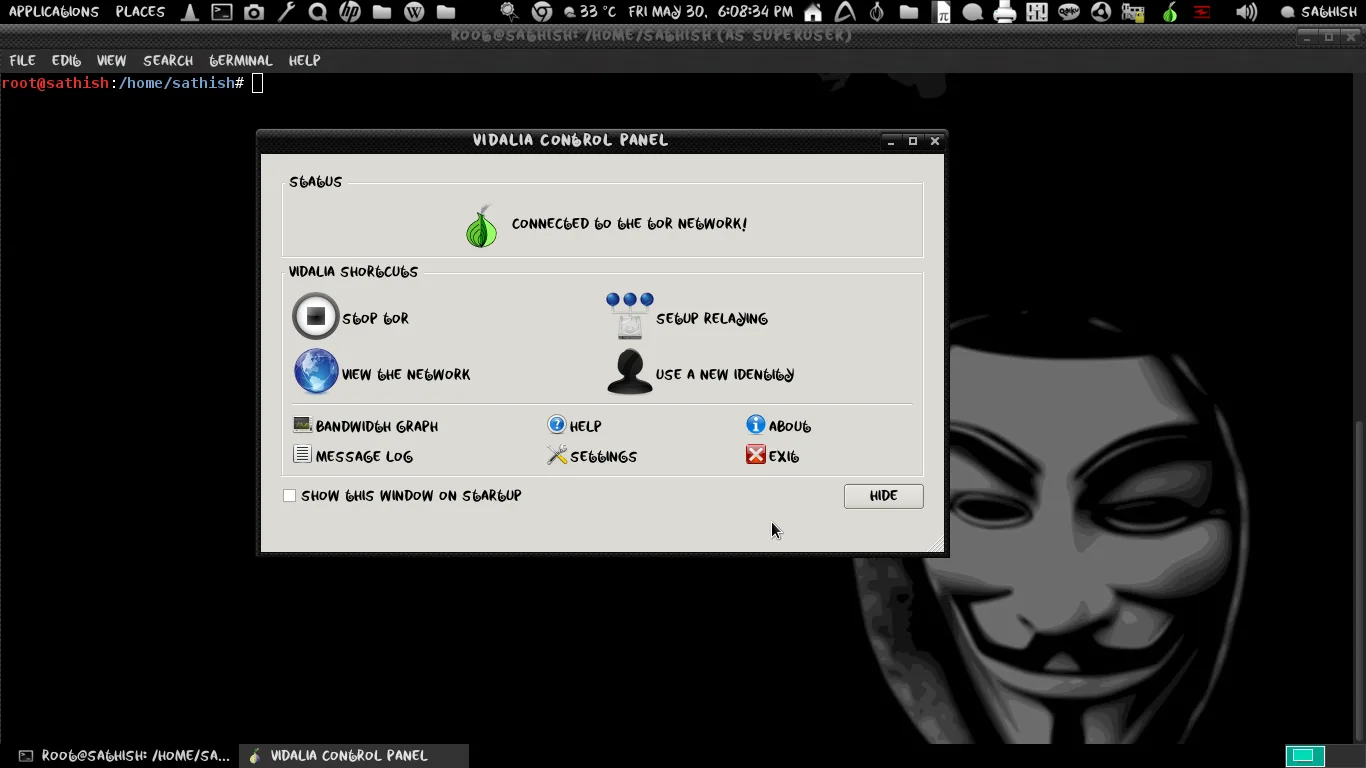Toggle Show this window on startup checkbox
Viewport: 1366px width, 768px height.
click(289, 496)
